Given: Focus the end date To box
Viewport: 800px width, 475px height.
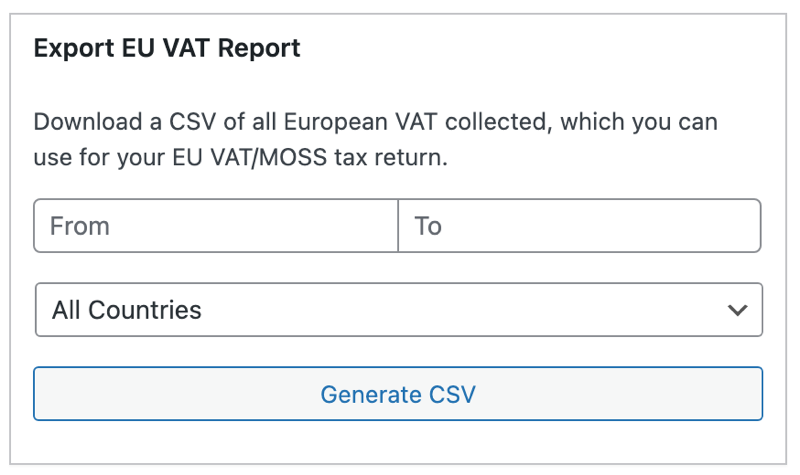Looking at the screenshot, I should click(580, 226).
